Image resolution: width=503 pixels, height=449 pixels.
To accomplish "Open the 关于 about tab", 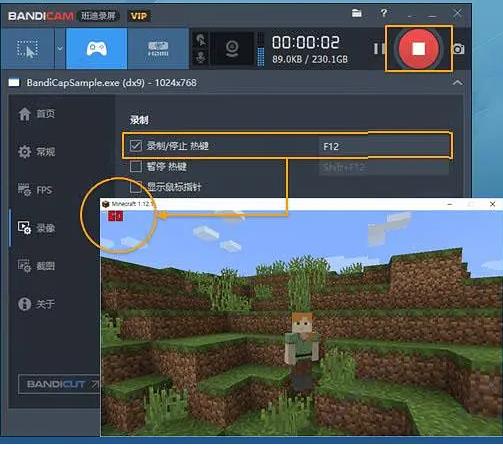I will tap(37, 304).
